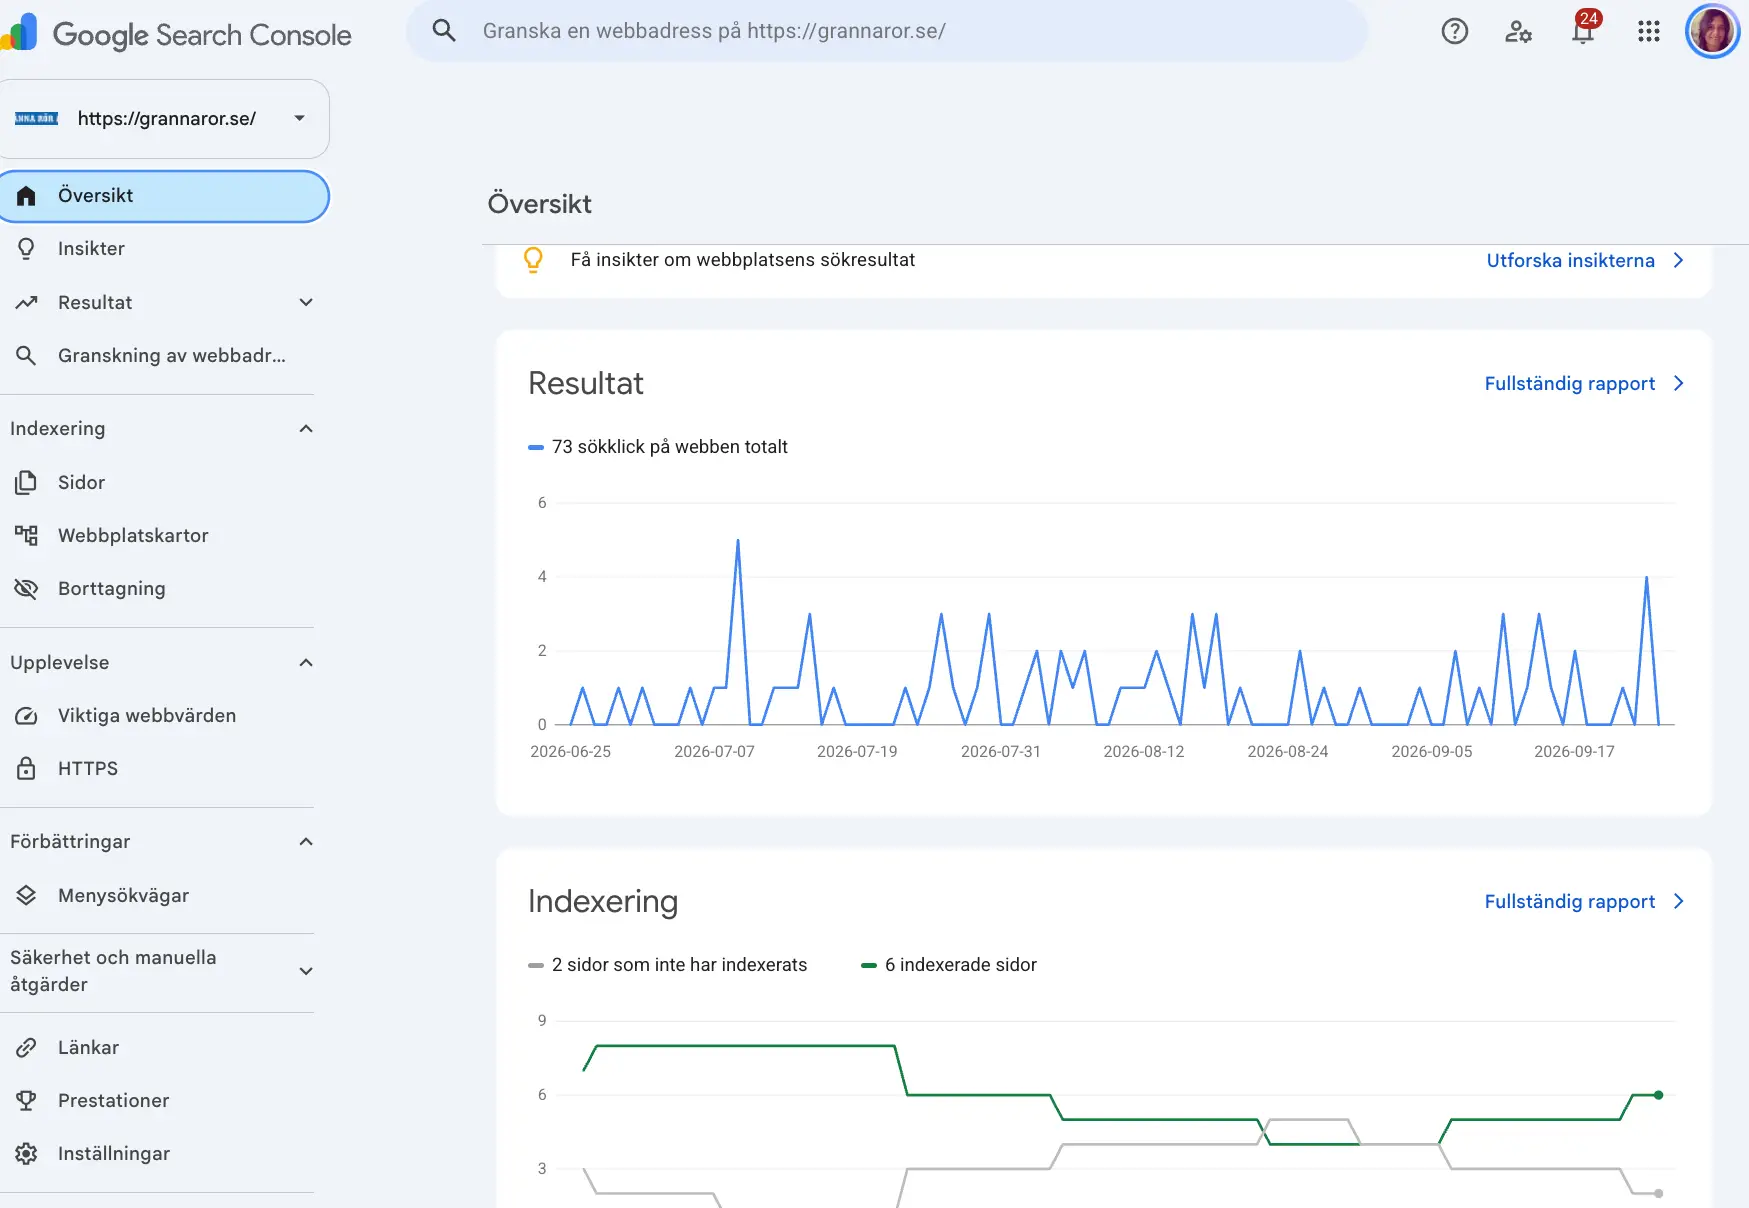This screenshot has width=1749, height=1208.
Task: Click the Viktiga webbvärden gauge icon
Action: [26, 716]
